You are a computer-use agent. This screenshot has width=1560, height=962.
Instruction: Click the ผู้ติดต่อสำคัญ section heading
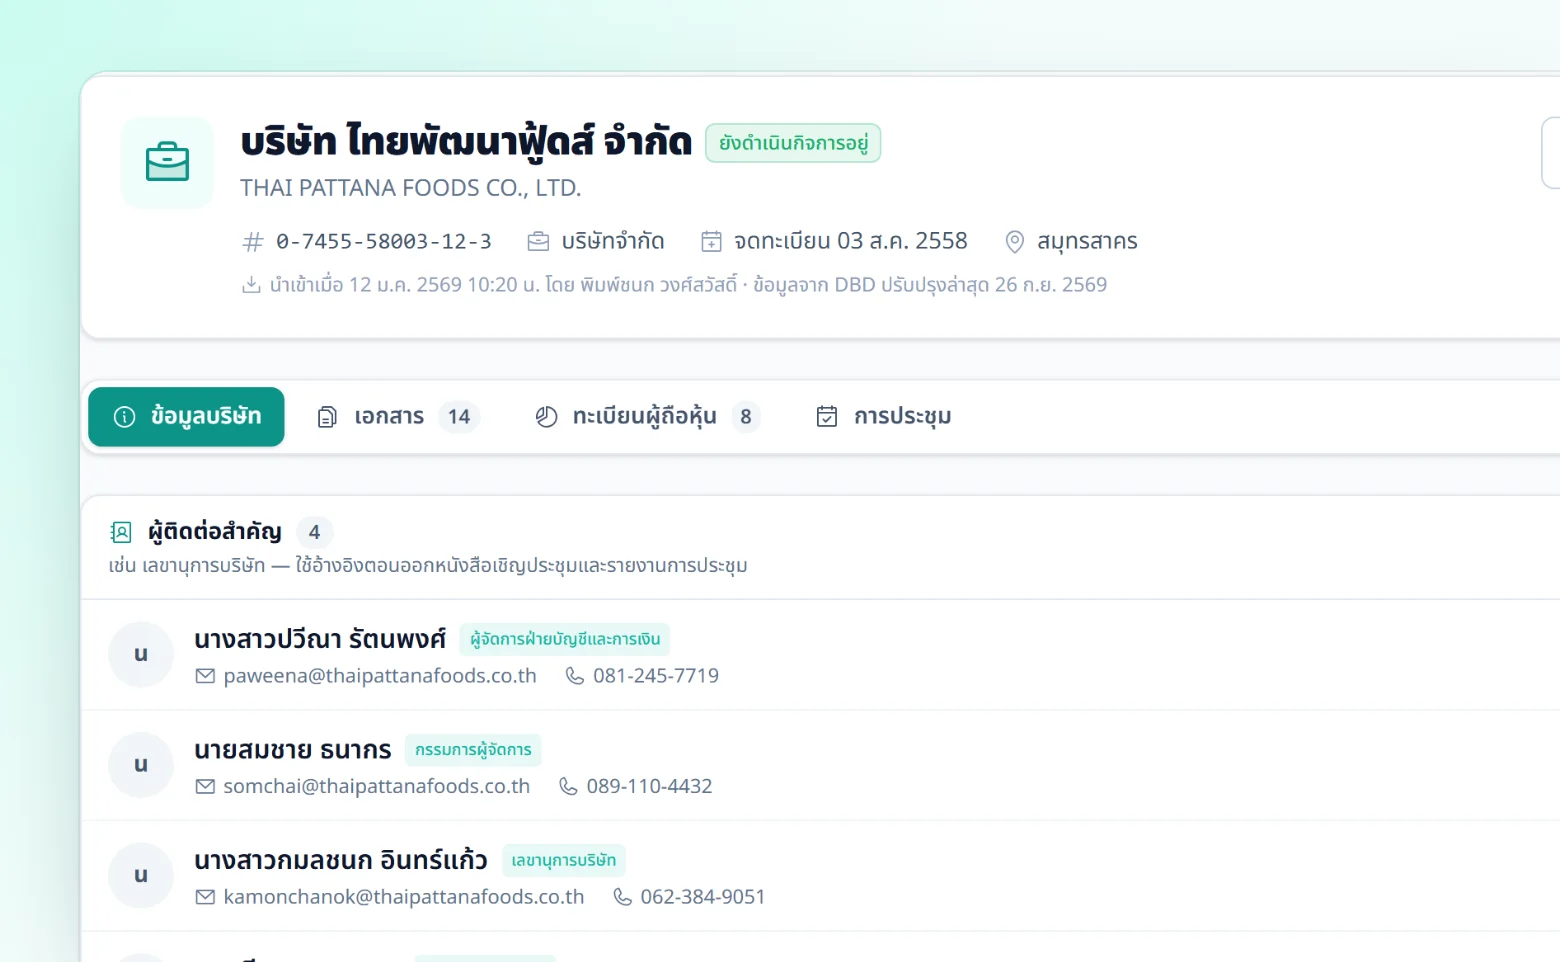pyautogui.click(x=215, y=532)
